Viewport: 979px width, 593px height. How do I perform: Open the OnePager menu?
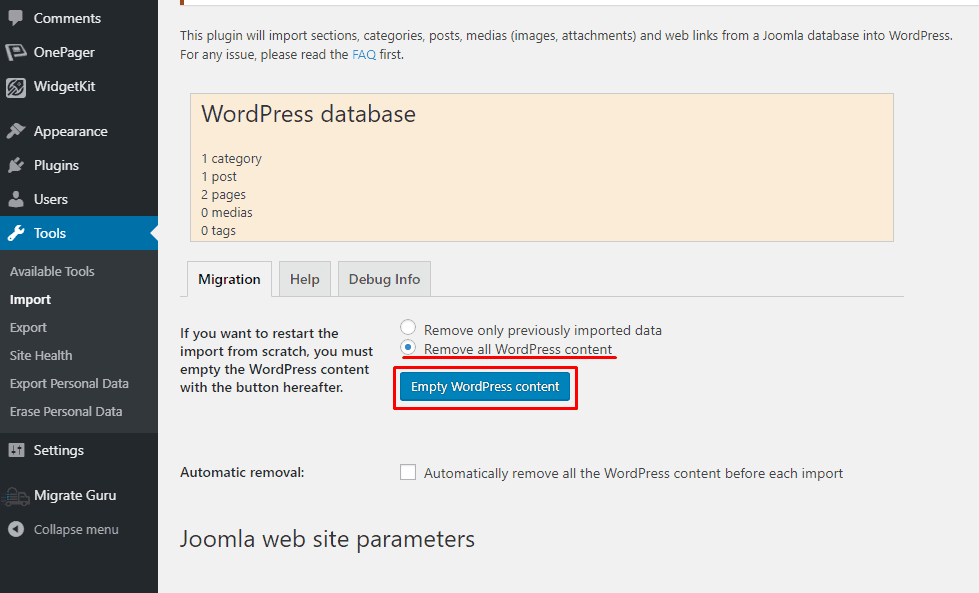64,52
